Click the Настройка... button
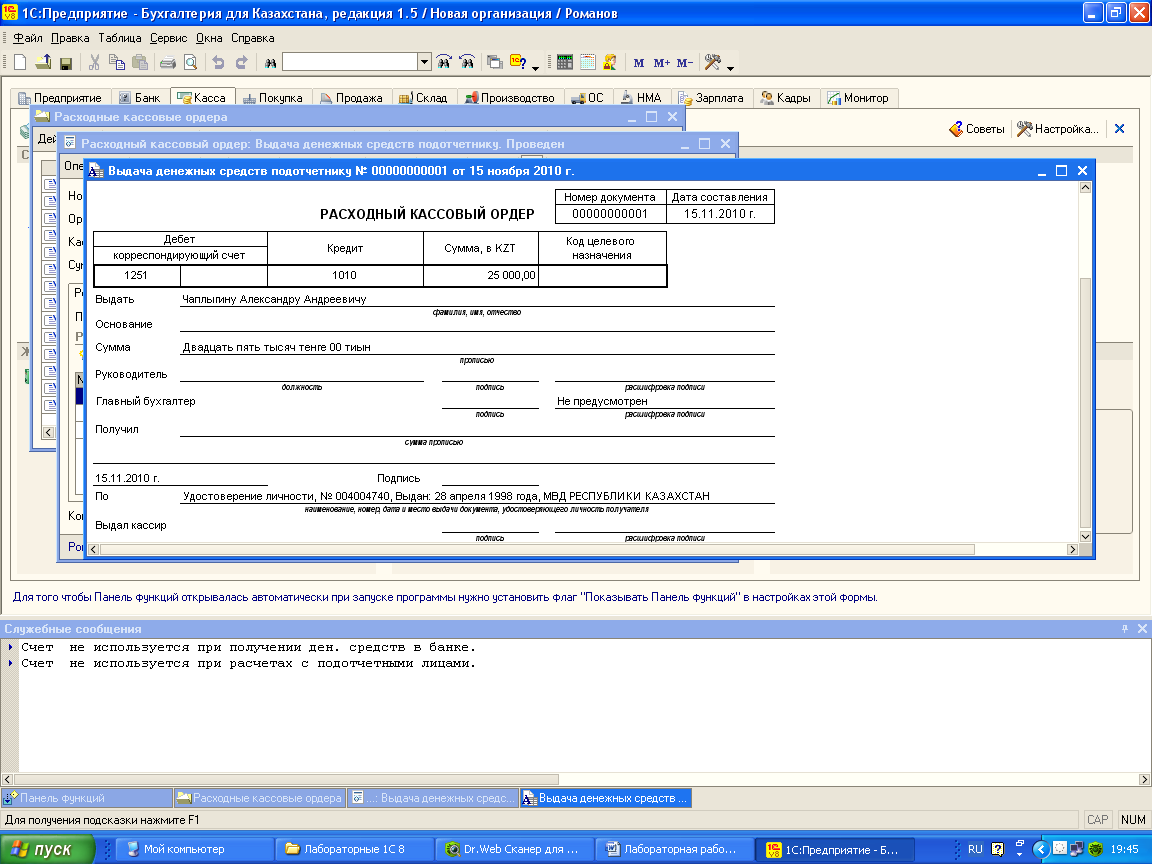The image size is (1152, 864). tap(1058, 129)
